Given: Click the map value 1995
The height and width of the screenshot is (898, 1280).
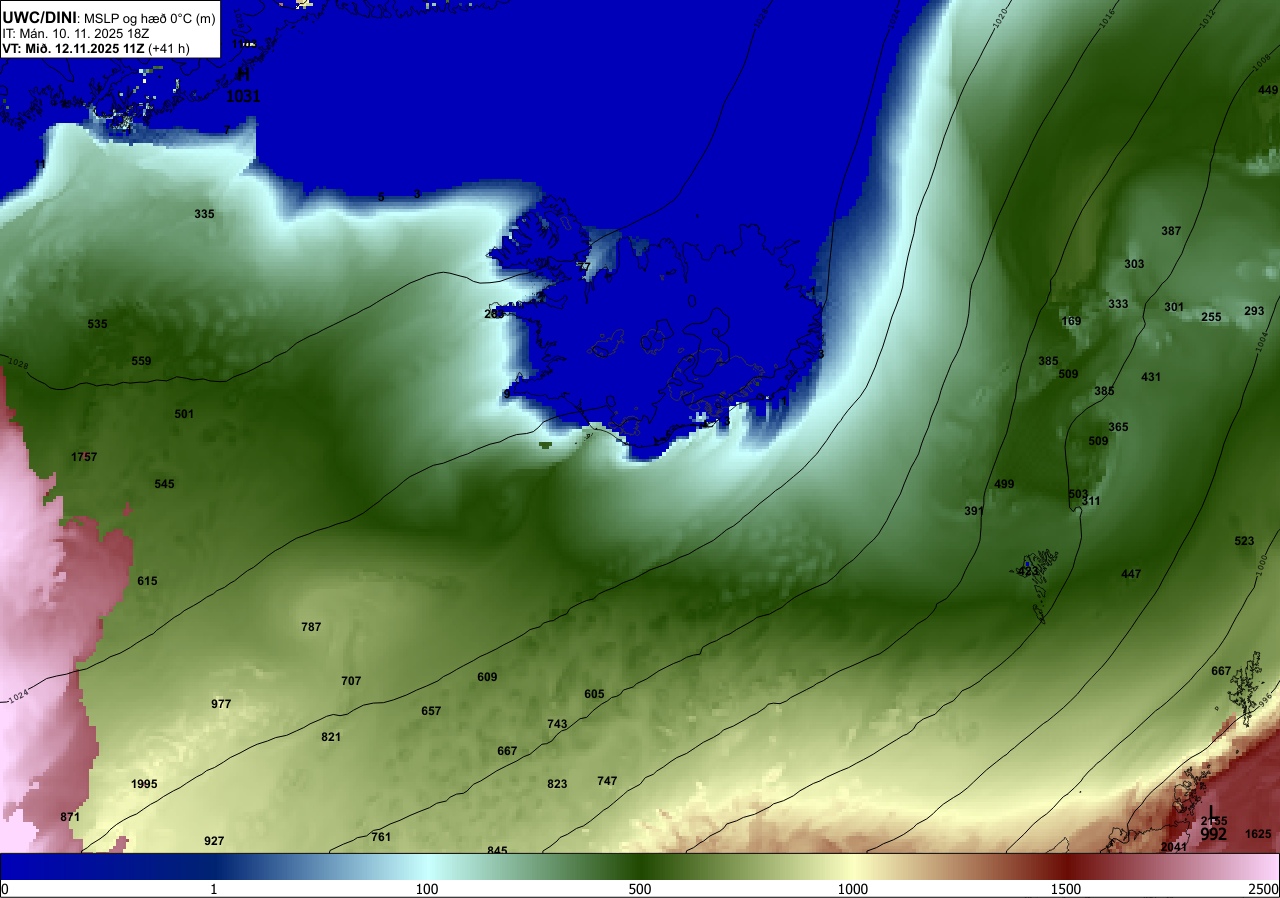Looking at the screenshot, I should tap(144, 784).
